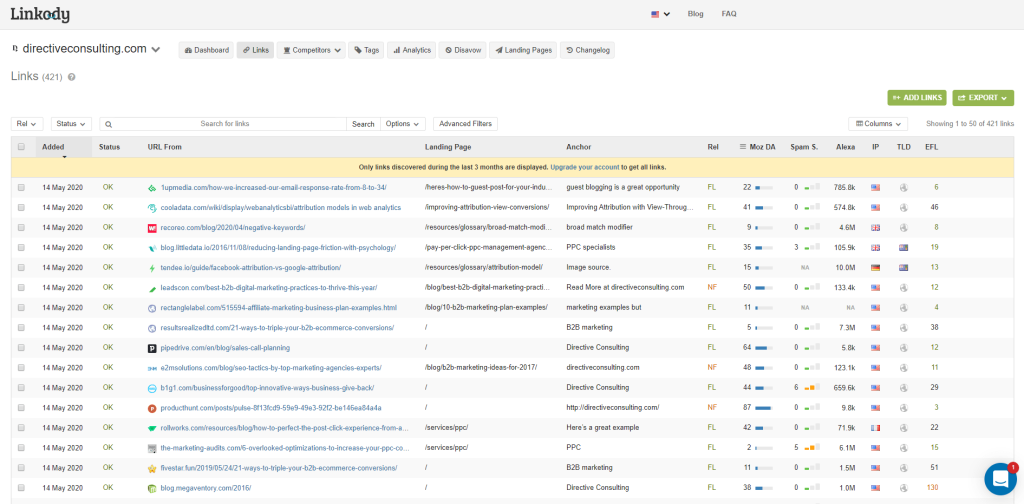Open the Changelog tab
The width and height of the screenshot is (1024, 504).
[587, 50]
